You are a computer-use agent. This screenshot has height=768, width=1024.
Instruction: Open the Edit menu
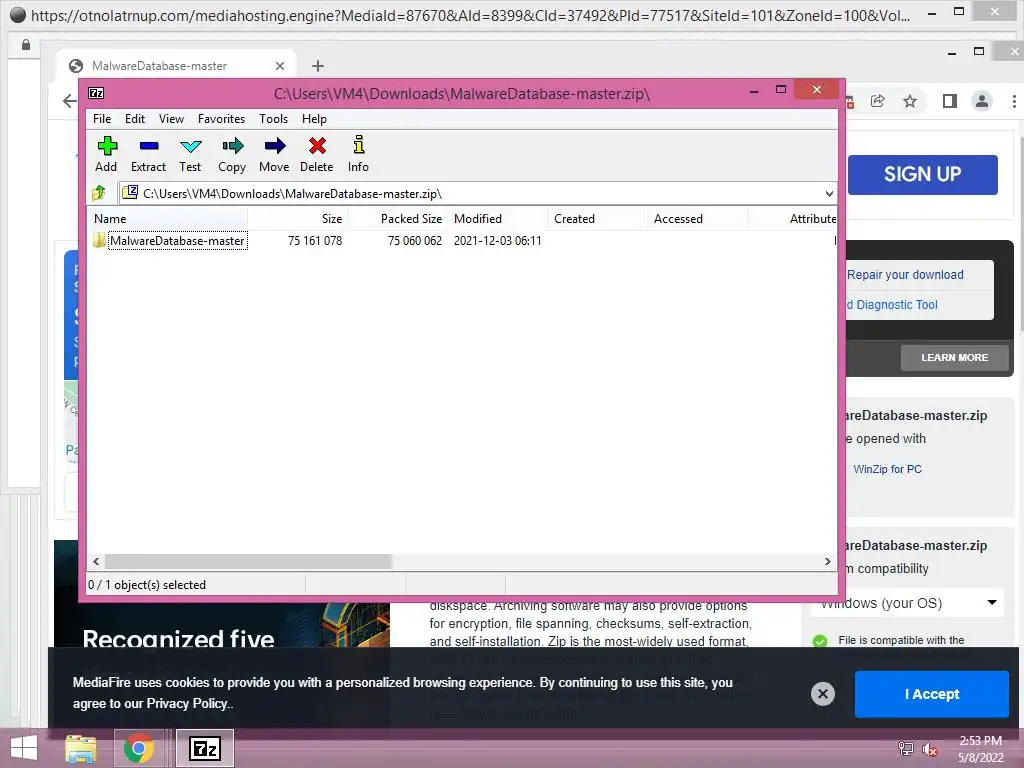click(135, 119)
